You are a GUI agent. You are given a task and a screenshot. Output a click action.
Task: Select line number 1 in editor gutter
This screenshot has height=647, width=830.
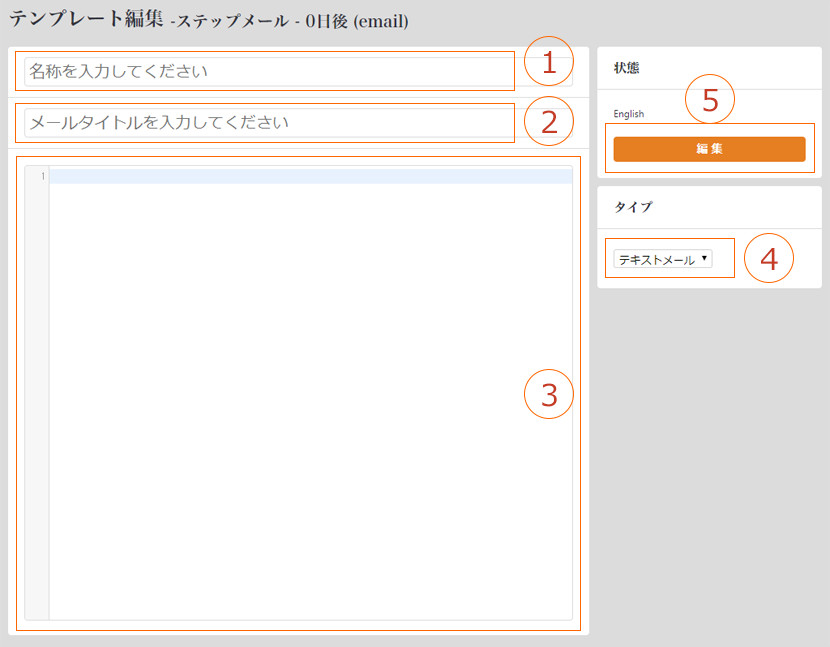coord(42,177)
